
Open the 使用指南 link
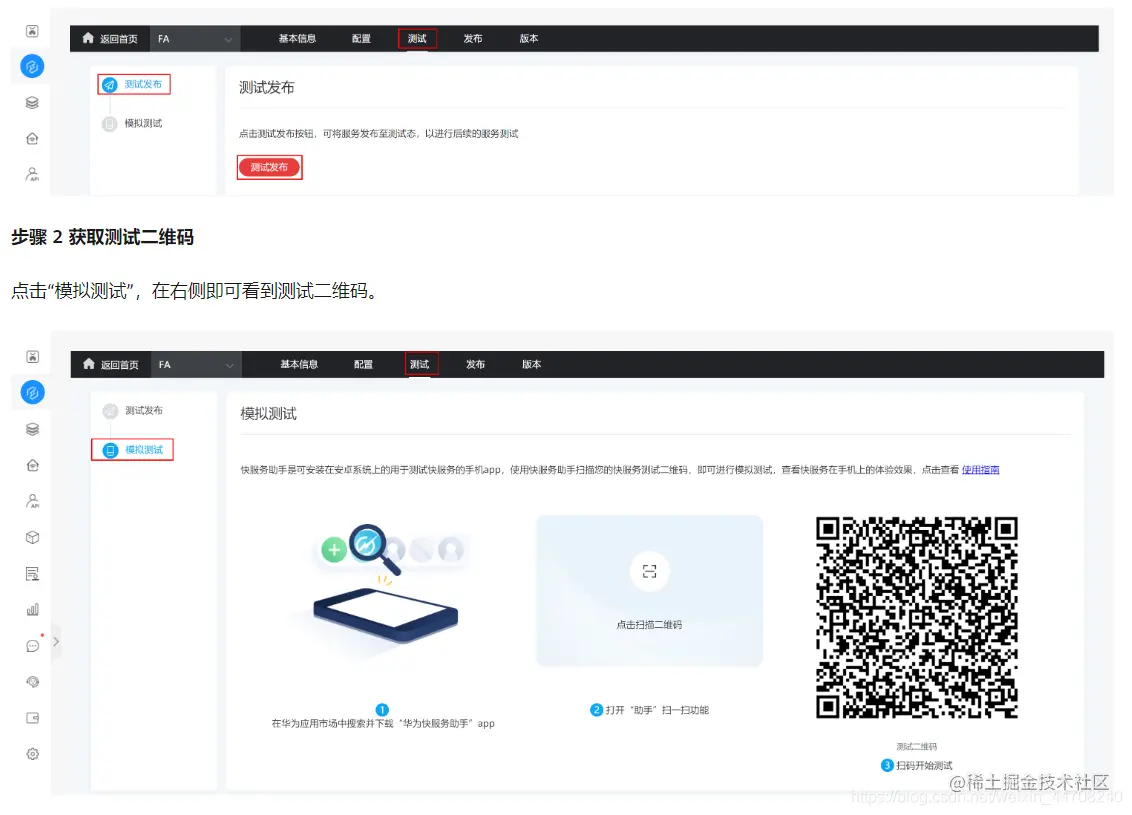[x=980, y=469]
